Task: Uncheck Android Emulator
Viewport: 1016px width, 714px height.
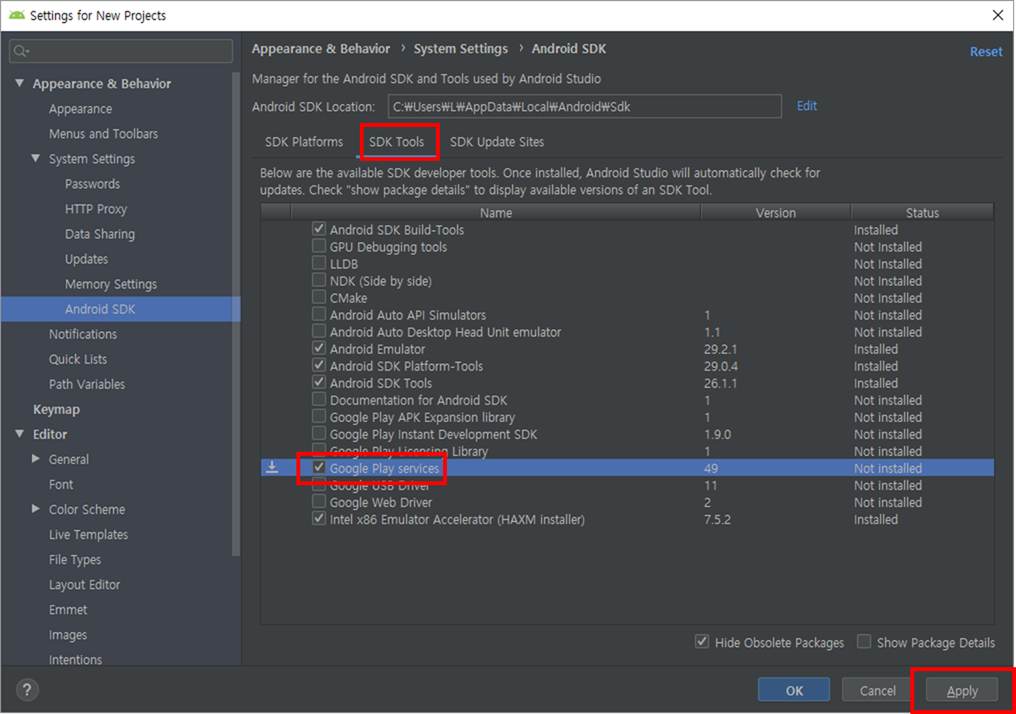Action: [x=319, y=348]
